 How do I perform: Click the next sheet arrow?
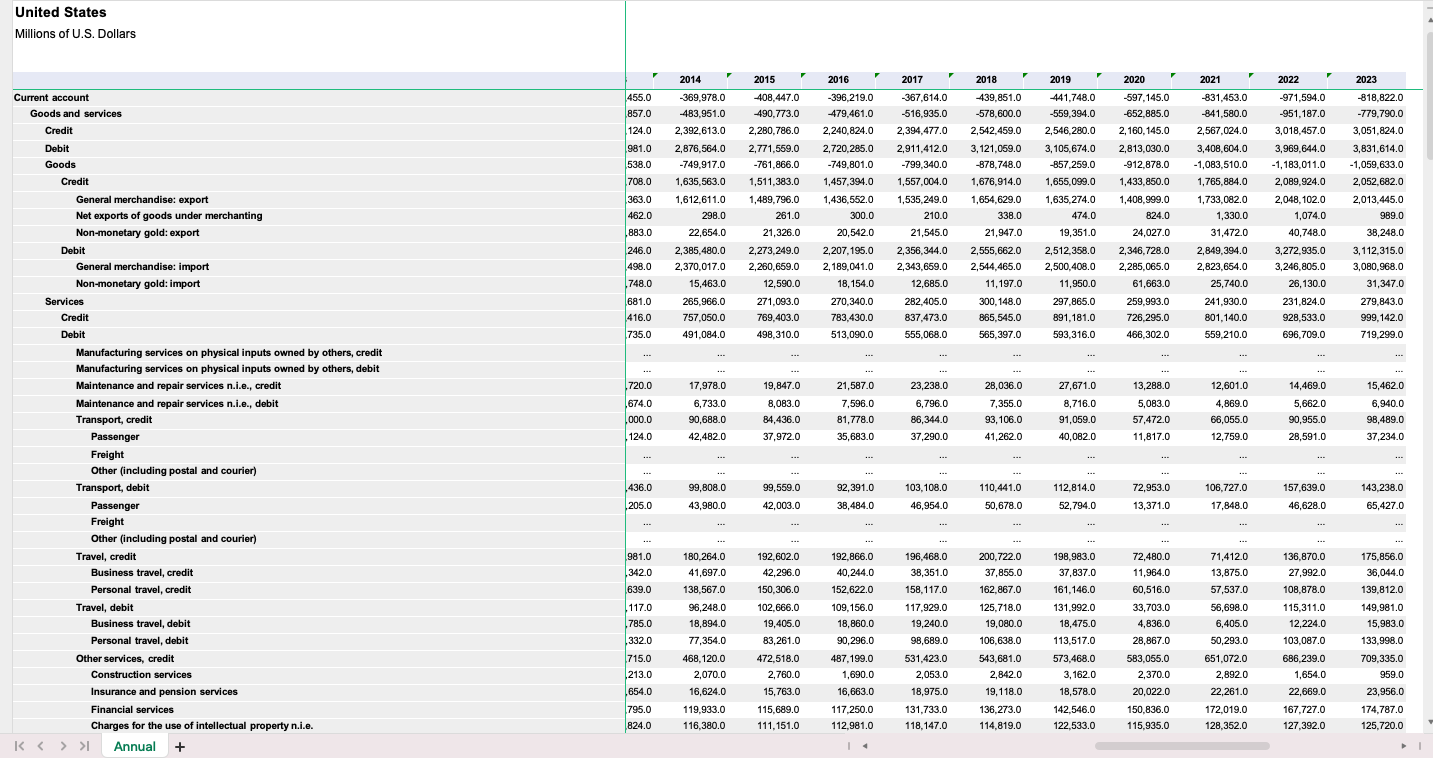coord(63,746)
